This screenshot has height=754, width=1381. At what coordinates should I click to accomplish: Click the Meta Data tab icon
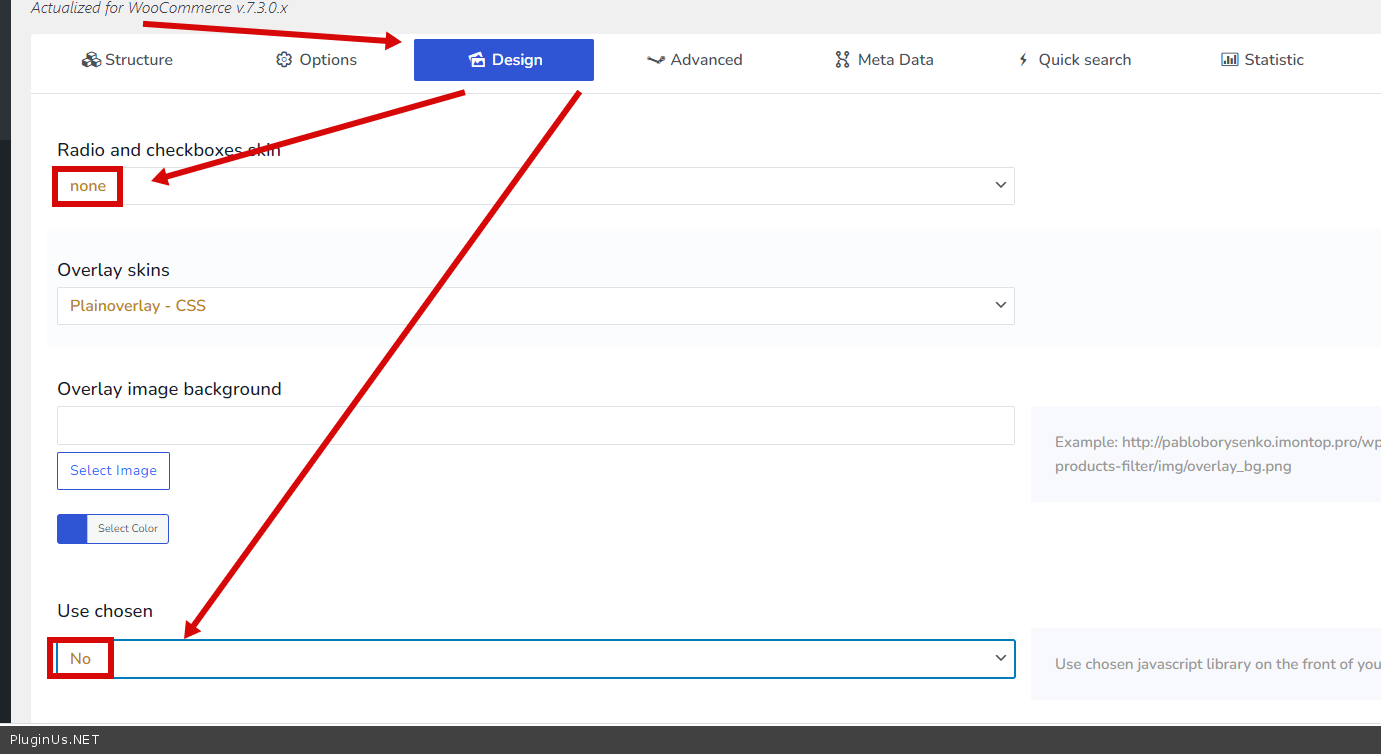click(x=842, y=60)
